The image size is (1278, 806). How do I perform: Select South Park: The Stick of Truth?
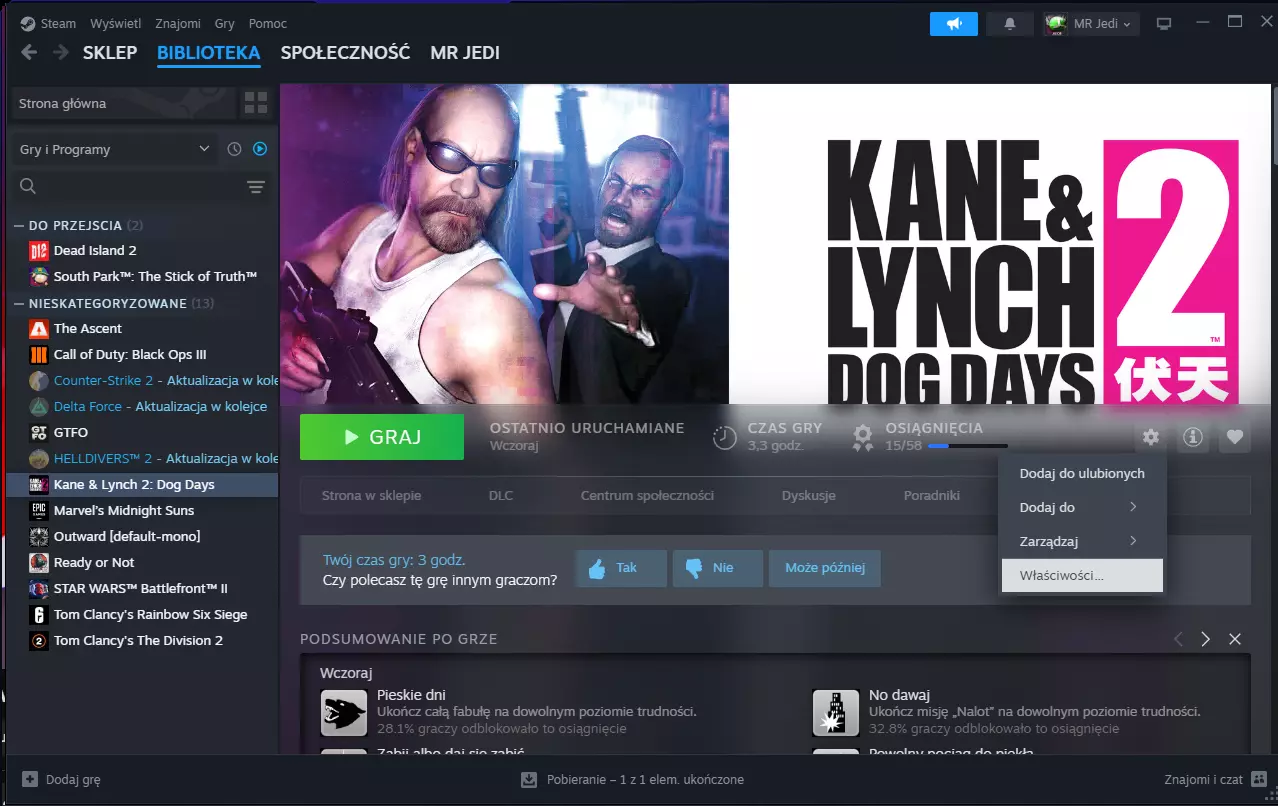point(142,276)
